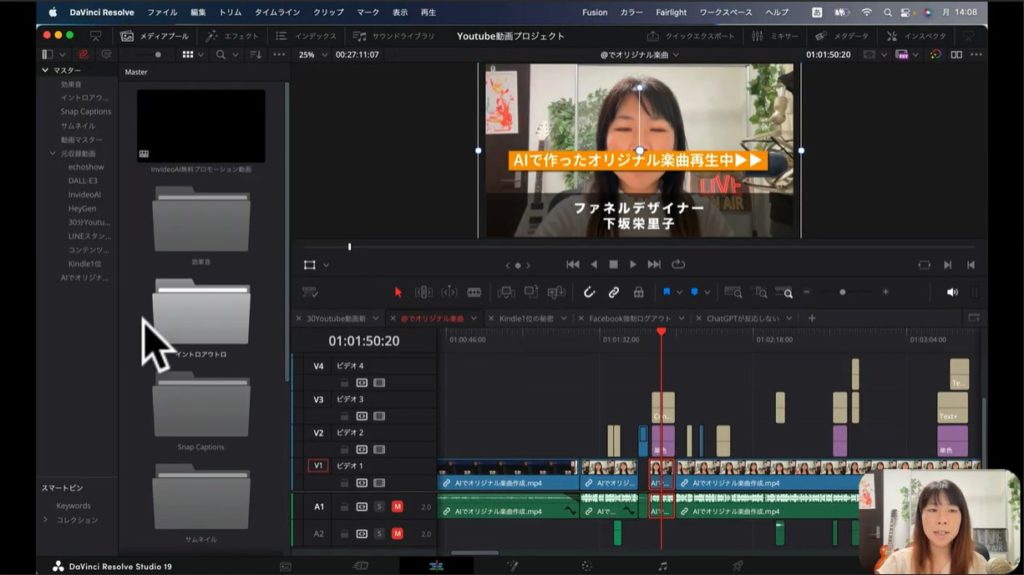1024x575 pixels.
Task: Select the arrow Selection Mode tool
Action: [398, 292]
